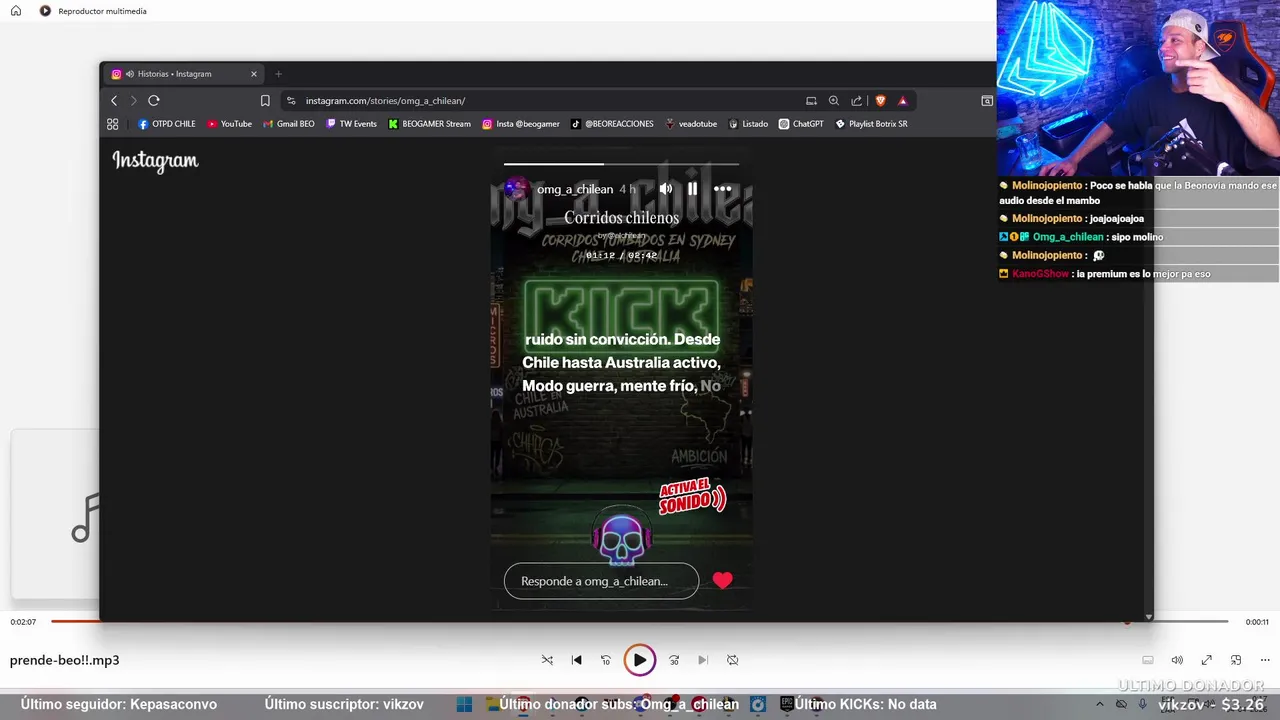Mute the Instagram story audio

click(x=666, y=189)
